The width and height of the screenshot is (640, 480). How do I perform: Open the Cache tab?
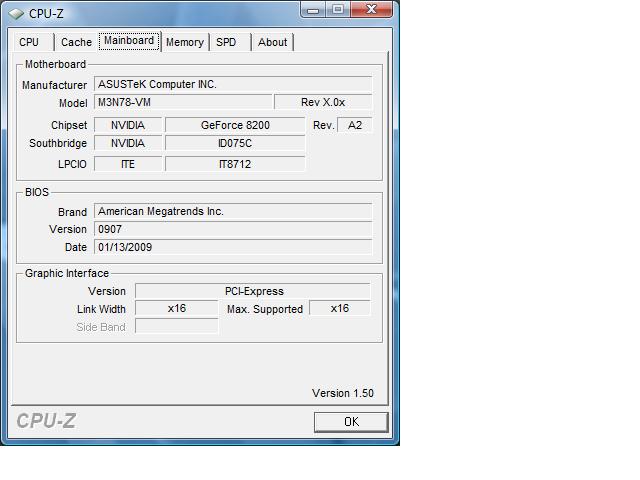pos(76,42)
